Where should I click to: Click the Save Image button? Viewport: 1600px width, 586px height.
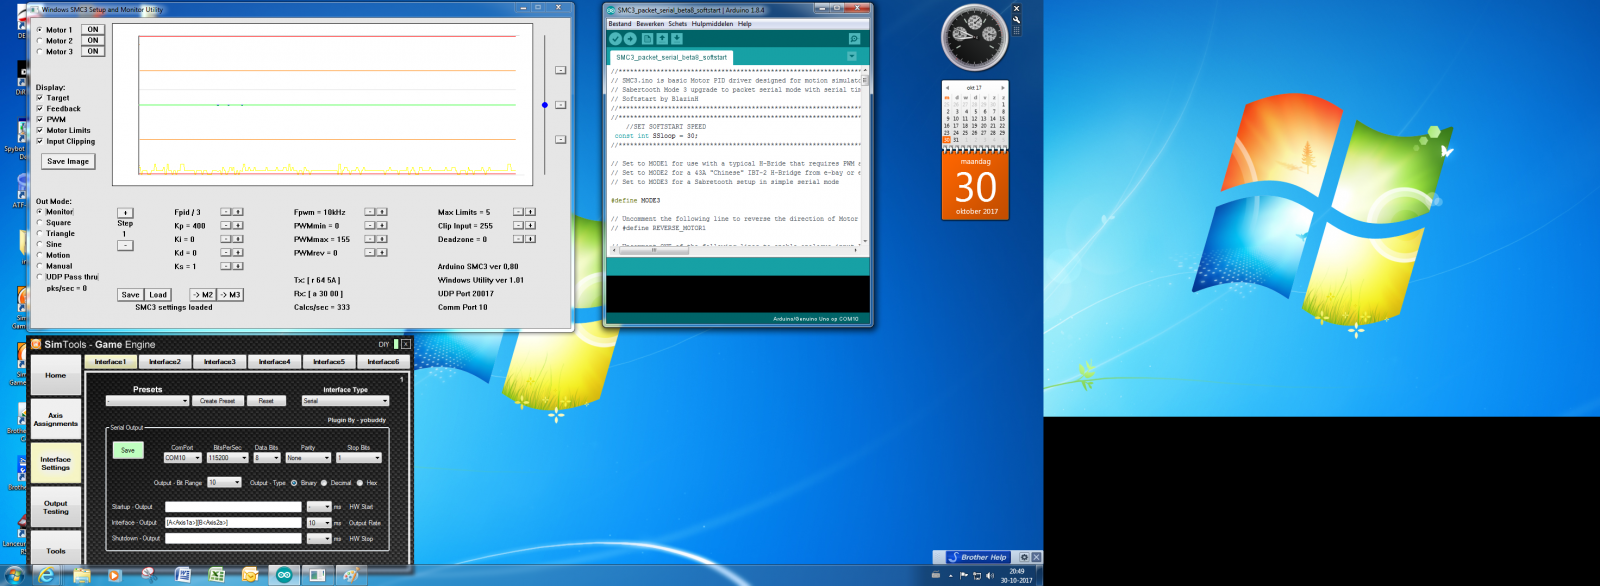(68, 161)
